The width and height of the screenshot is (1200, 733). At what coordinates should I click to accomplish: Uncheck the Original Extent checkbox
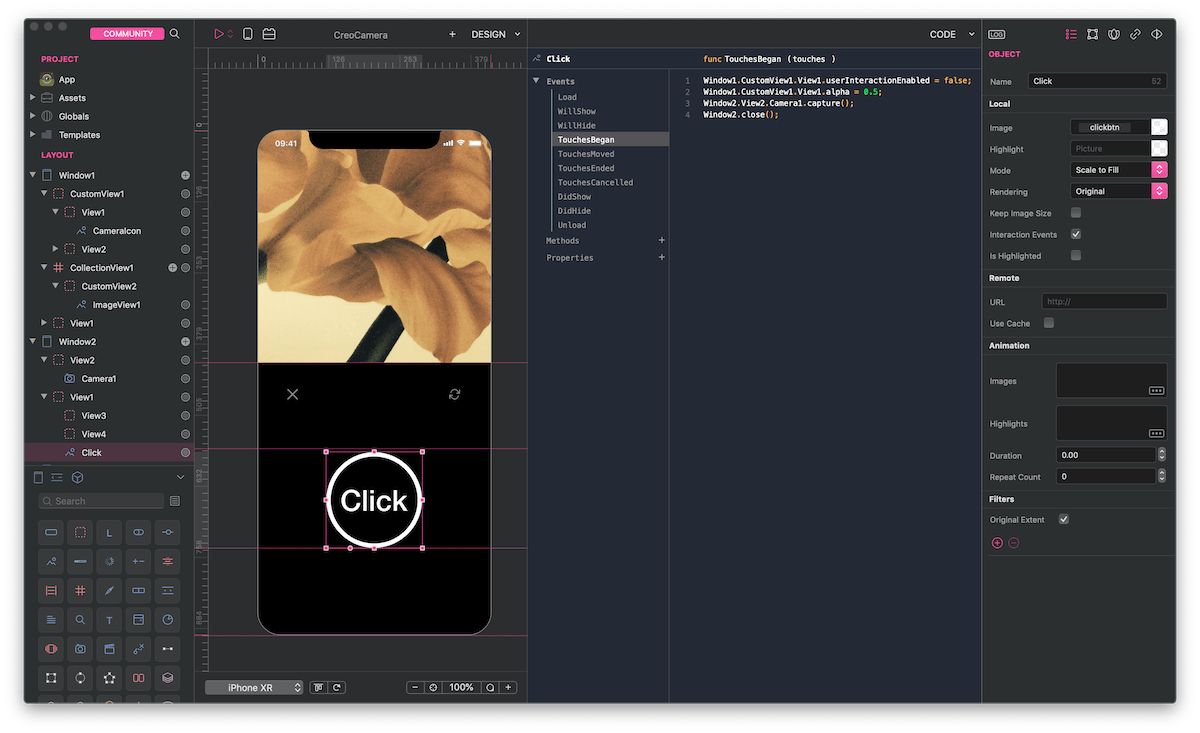[1064, 520]
